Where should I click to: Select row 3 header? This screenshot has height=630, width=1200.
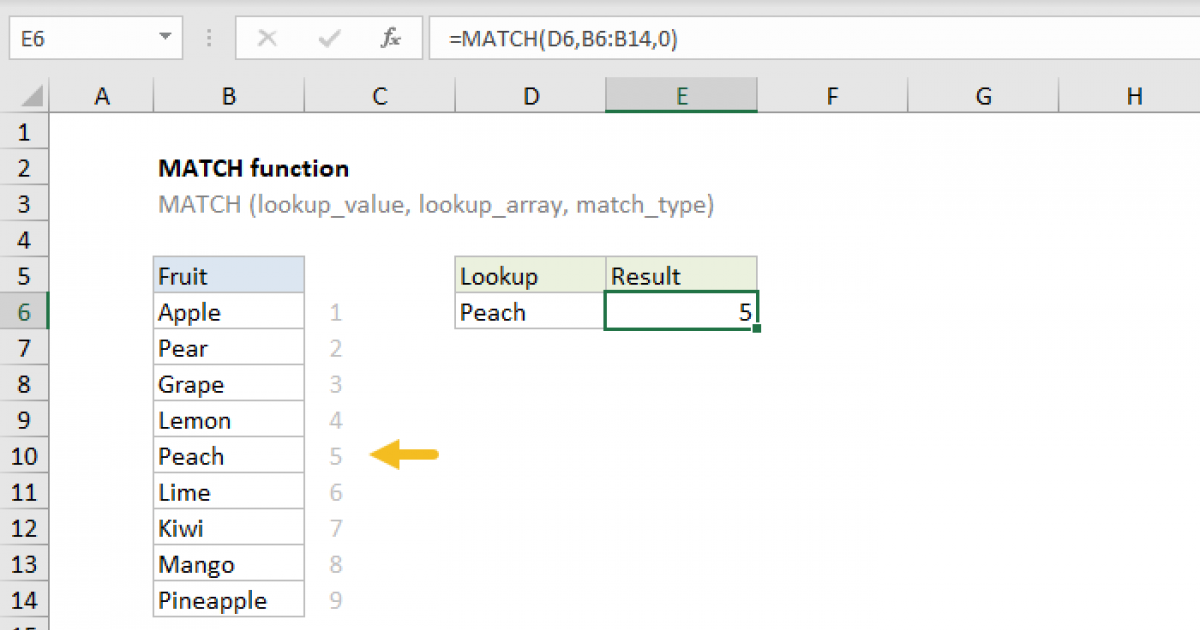[25, 204]
